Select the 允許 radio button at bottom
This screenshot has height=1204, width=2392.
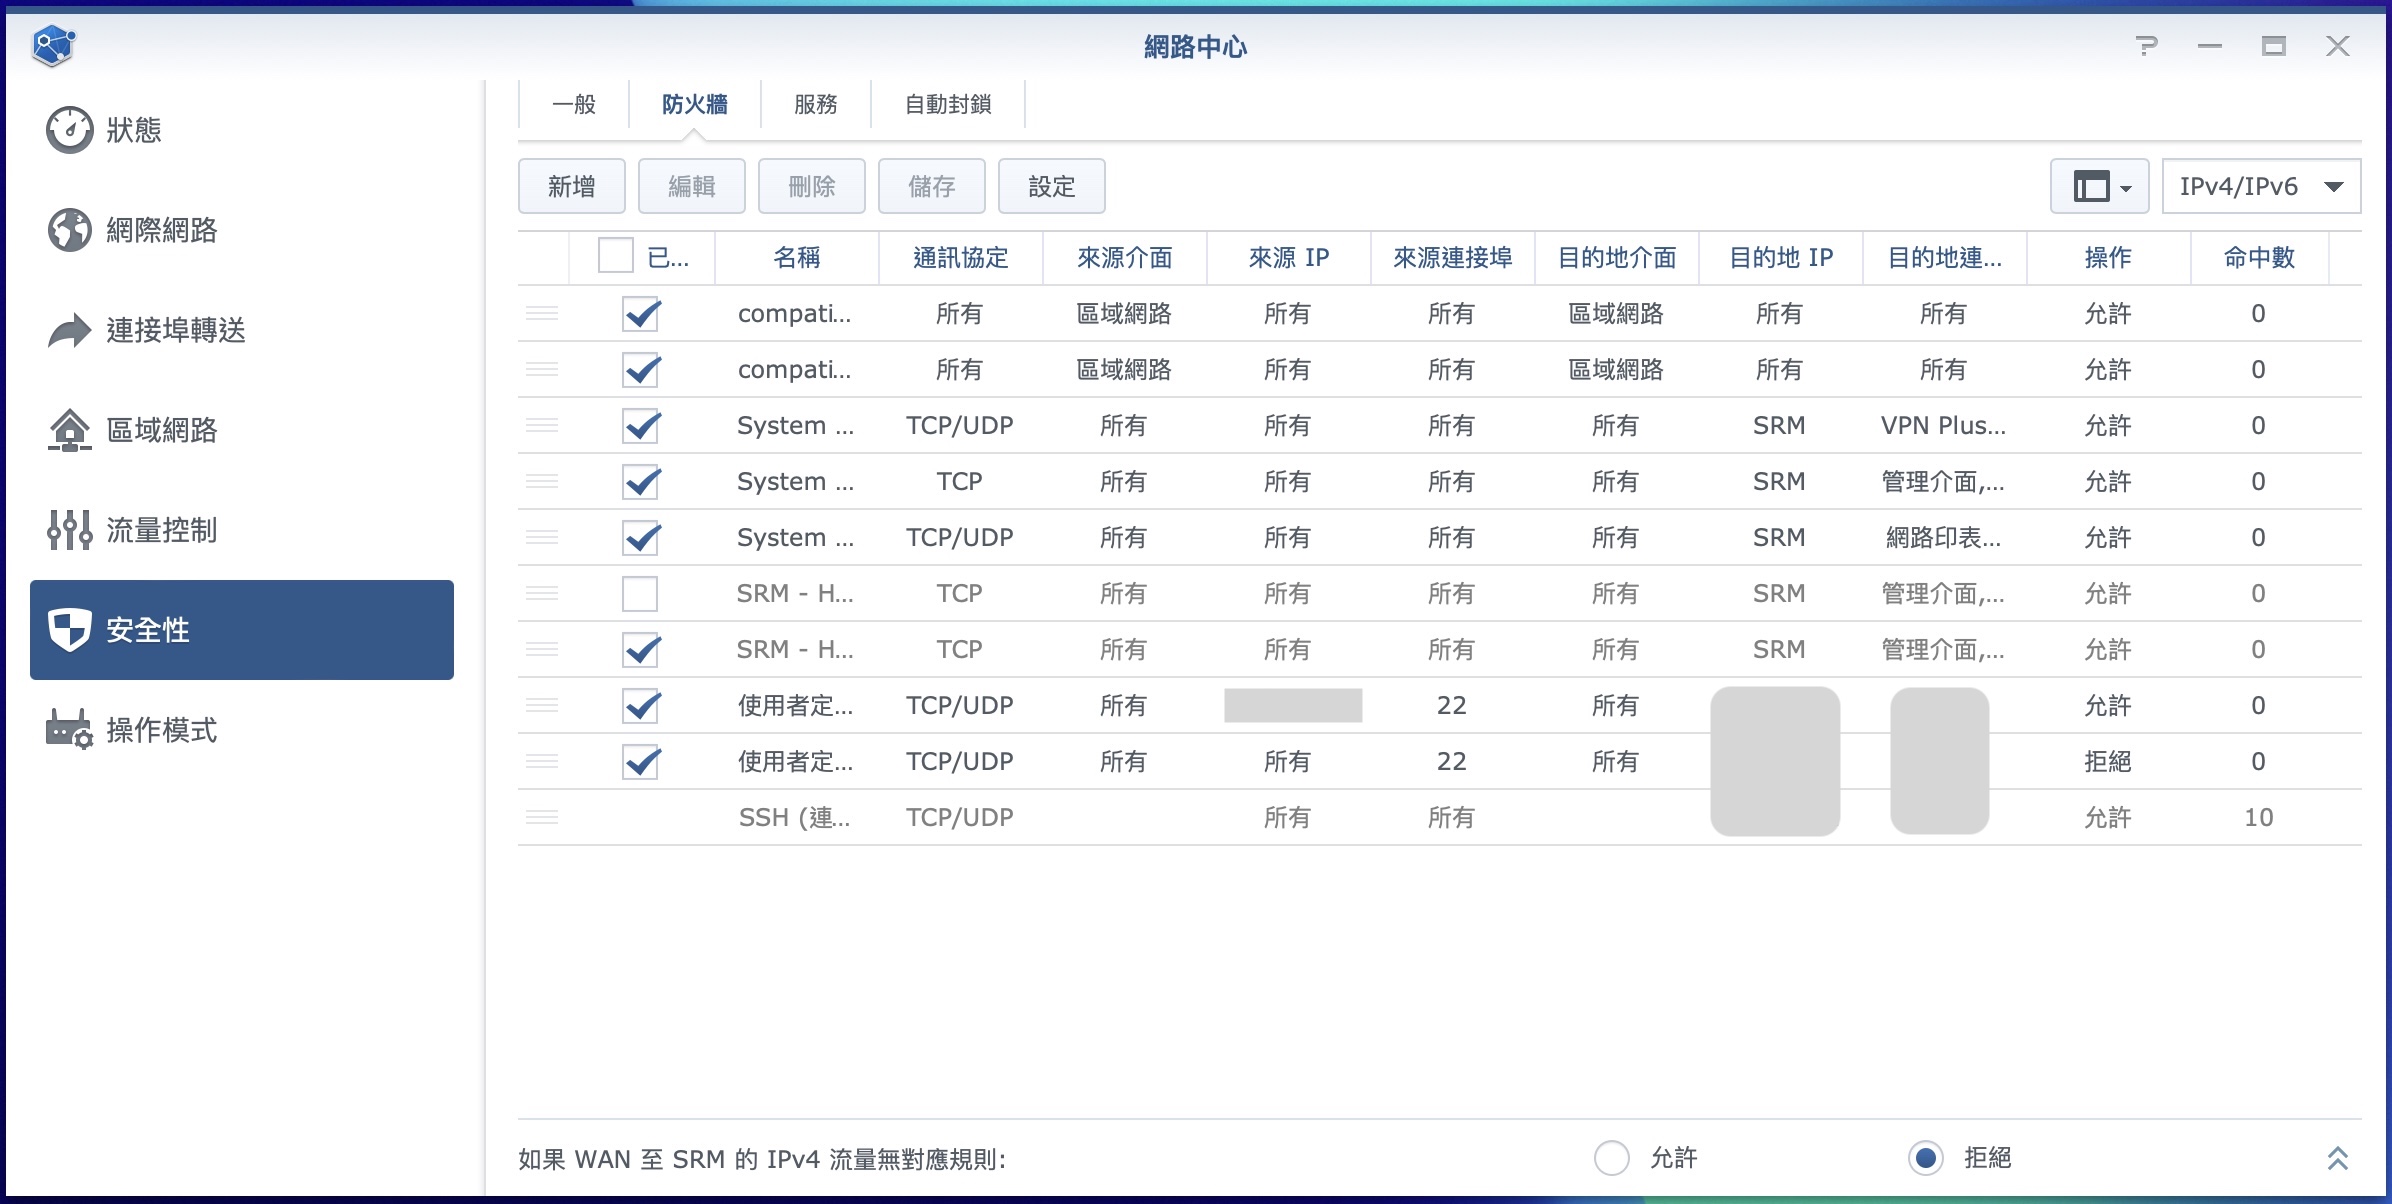click(x=1611, y=1158)
